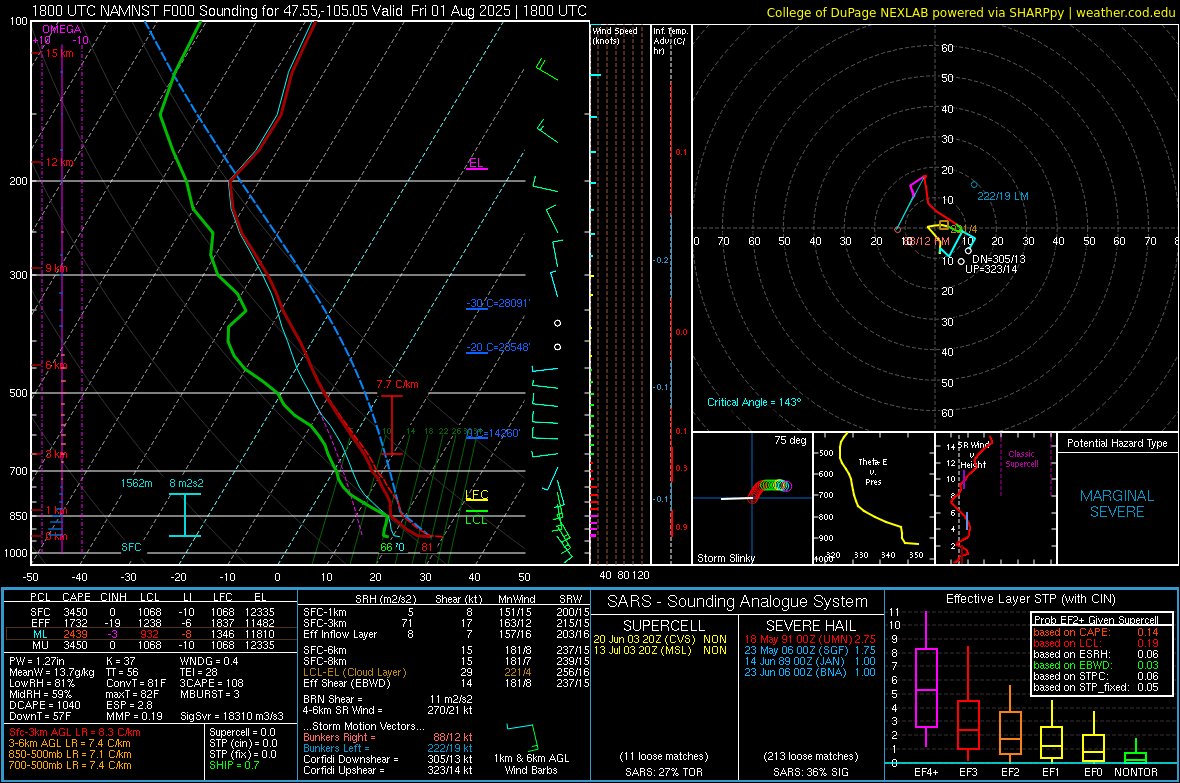Click the '222/19 LM' hodograph label
1180x783 pixels.
click(1002, 196)
